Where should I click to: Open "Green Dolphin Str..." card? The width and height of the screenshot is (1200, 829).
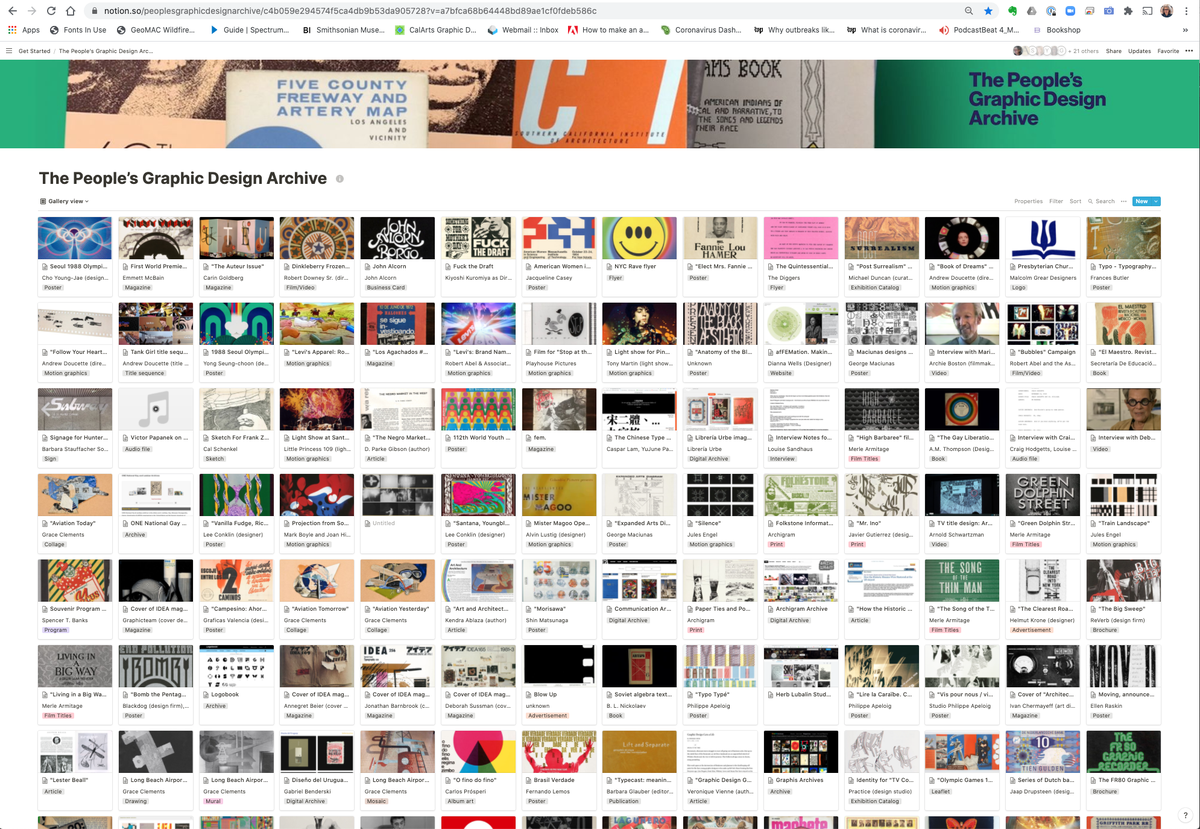1043,513
